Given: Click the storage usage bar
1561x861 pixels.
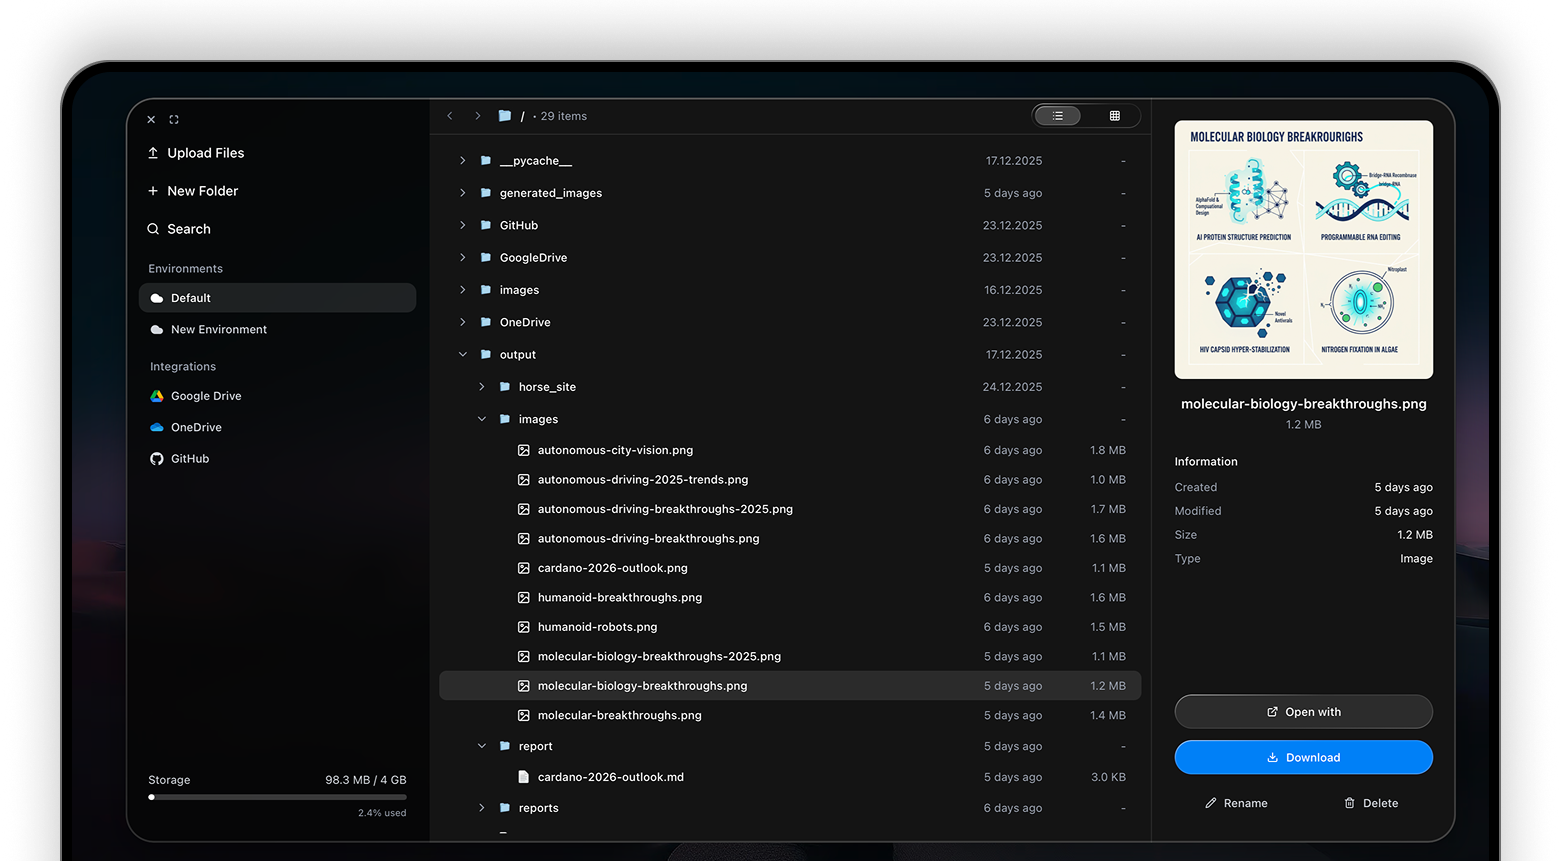Looking at the screenshot, I should coord(277,797).
